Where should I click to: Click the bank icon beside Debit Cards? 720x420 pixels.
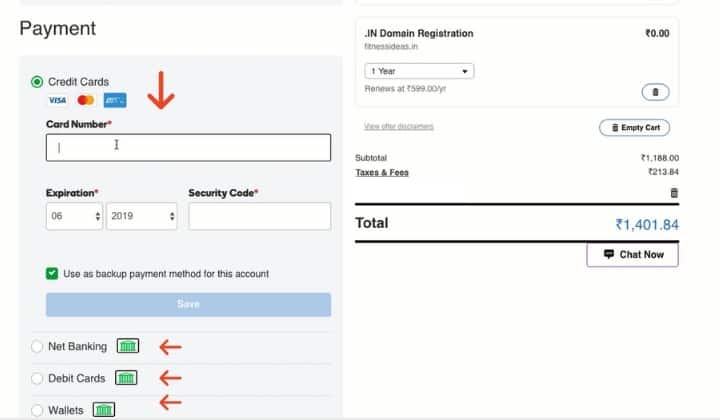click(125, 379)
